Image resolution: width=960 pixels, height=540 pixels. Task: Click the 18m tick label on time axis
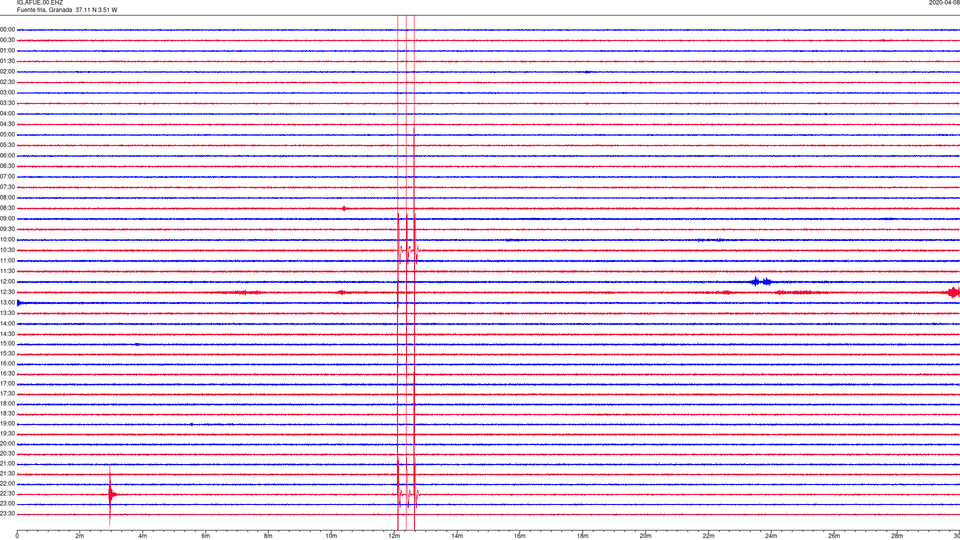tap(583, 536)
